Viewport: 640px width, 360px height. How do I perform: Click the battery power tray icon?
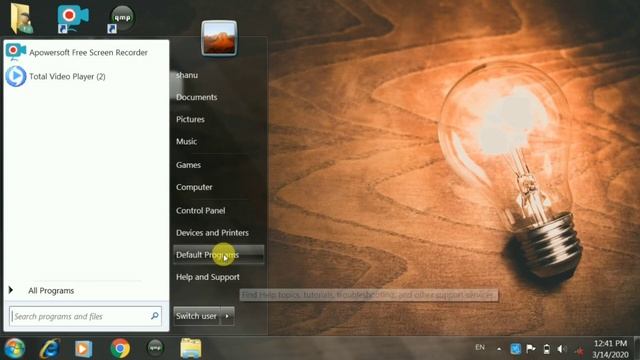pyautogui.click(x=547, y=349)
